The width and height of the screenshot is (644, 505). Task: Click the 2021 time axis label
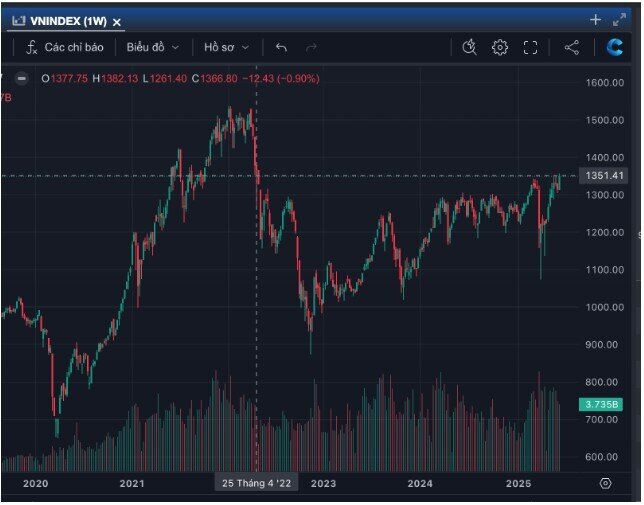point(132,484)
